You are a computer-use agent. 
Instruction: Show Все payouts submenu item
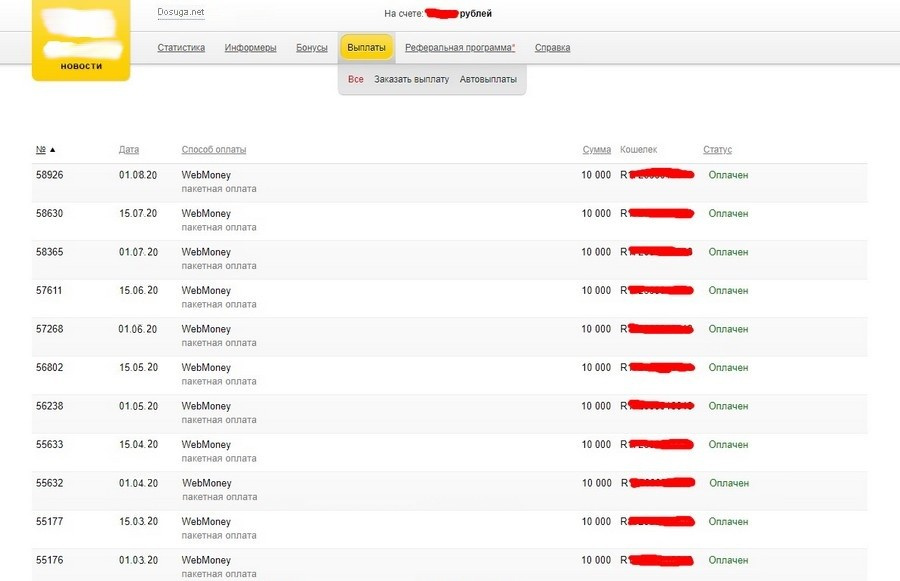coord(355,79)
